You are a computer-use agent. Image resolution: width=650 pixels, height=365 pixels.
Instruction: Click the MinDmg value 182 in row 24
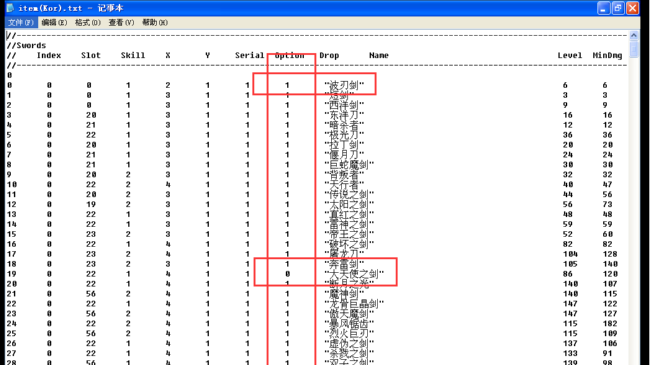(x=610, y=324)
